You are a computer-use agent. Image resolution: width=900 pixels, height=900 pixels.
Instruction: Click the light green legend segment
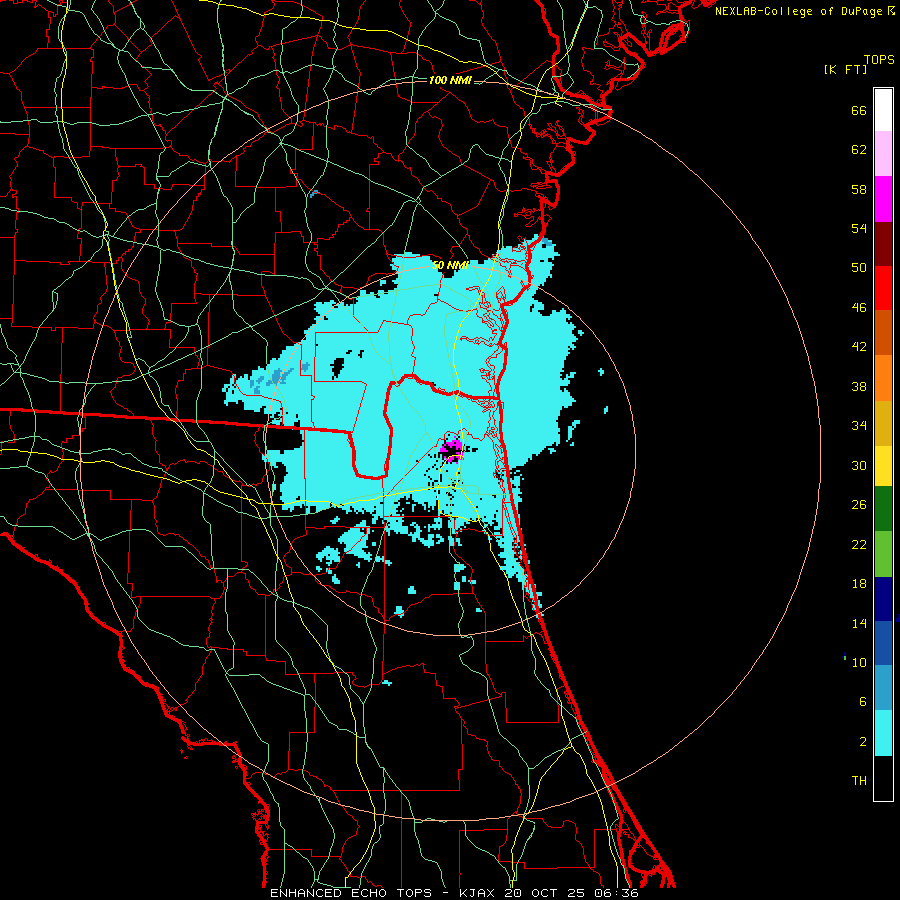click(x=883, y=554)
